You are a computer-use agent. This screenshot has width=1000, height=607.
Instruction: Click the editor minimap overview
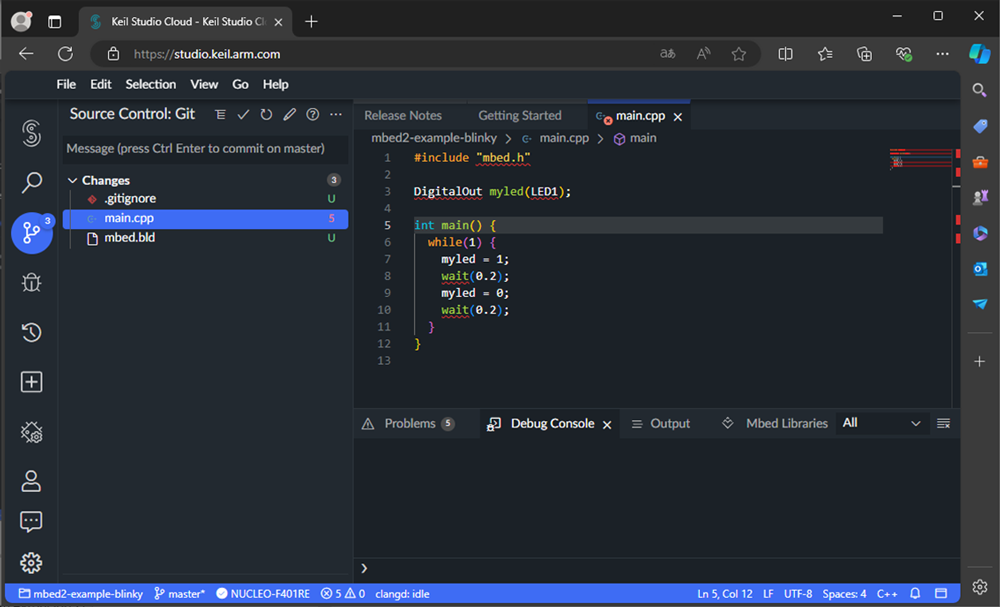tap(920, 159)
